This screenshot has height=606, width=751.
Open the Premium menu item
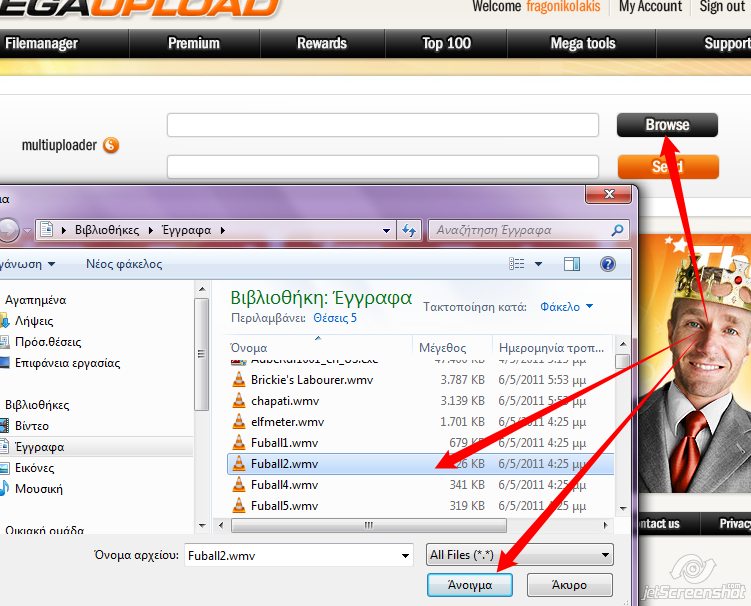pyautogui.click(x=194, y=44)
